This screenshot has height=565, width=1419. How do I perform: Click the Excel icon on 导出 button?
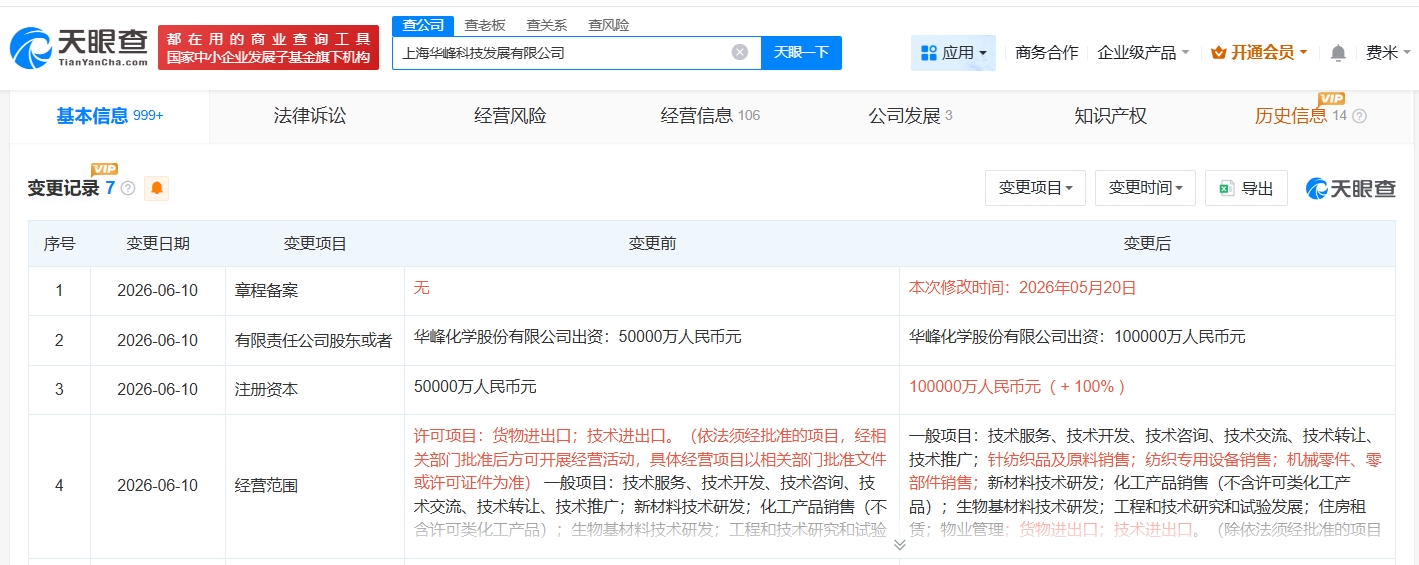(x=1226, y=188)
